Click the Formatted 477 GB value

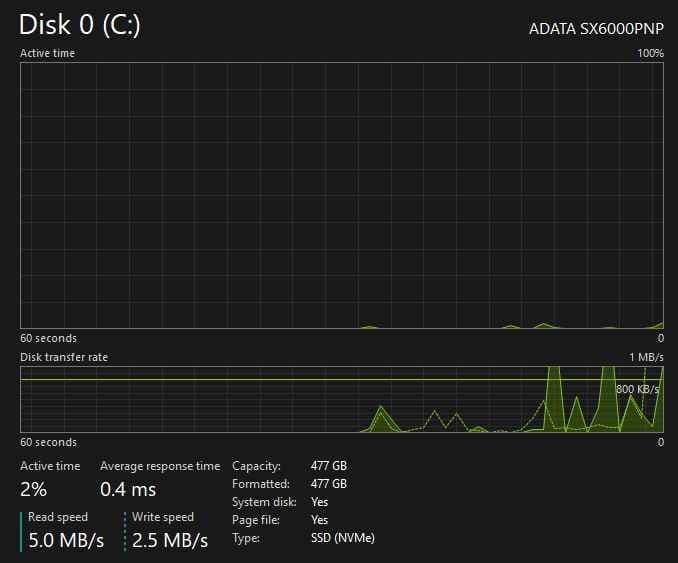coord(329,484)
